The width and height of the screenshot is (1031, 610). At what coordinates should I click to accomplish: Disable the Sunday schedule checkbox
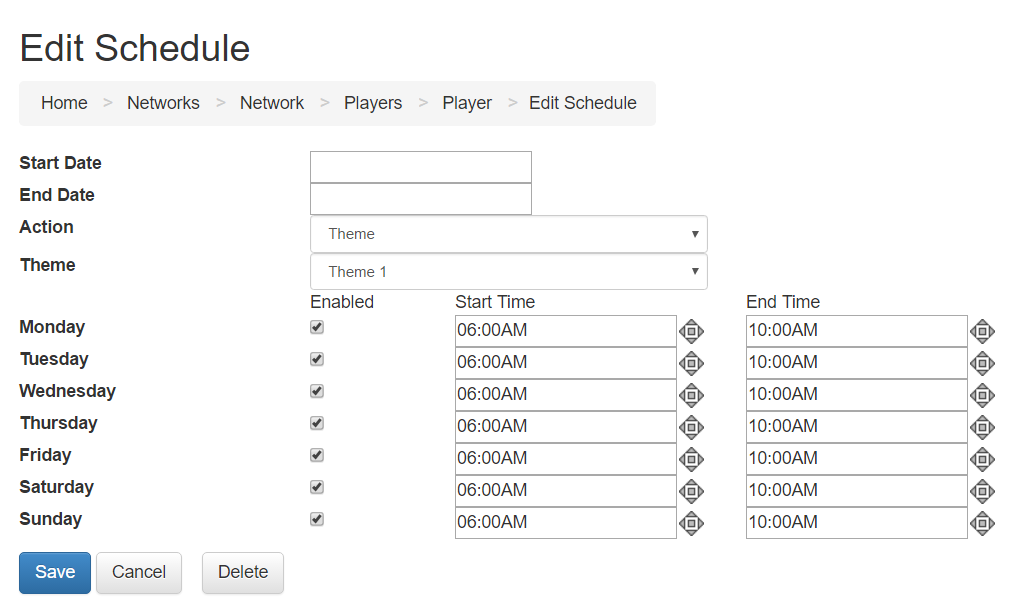tap(317, 519)
